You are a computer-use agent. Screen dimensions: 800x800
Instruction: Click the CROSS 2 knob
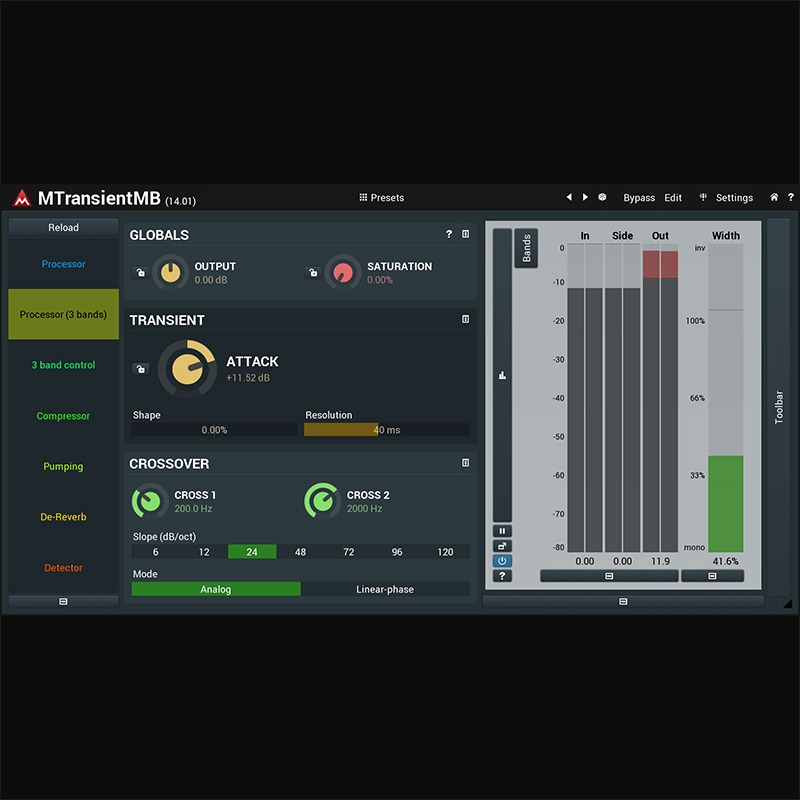(x=322, y=502)
